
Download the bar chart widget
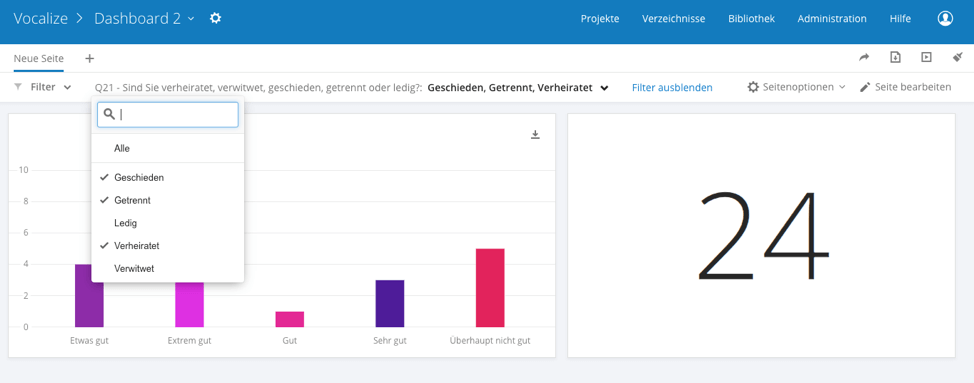pos(535,135)
